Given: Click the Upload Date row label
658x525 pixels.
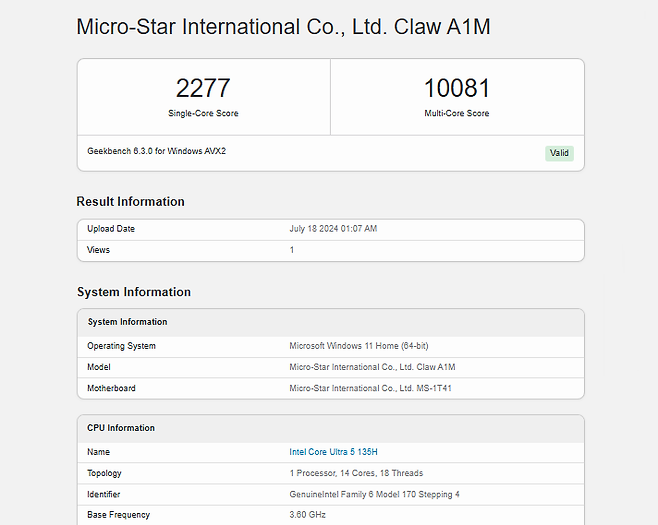Looking at the screenshot, I should coord(111,229).
